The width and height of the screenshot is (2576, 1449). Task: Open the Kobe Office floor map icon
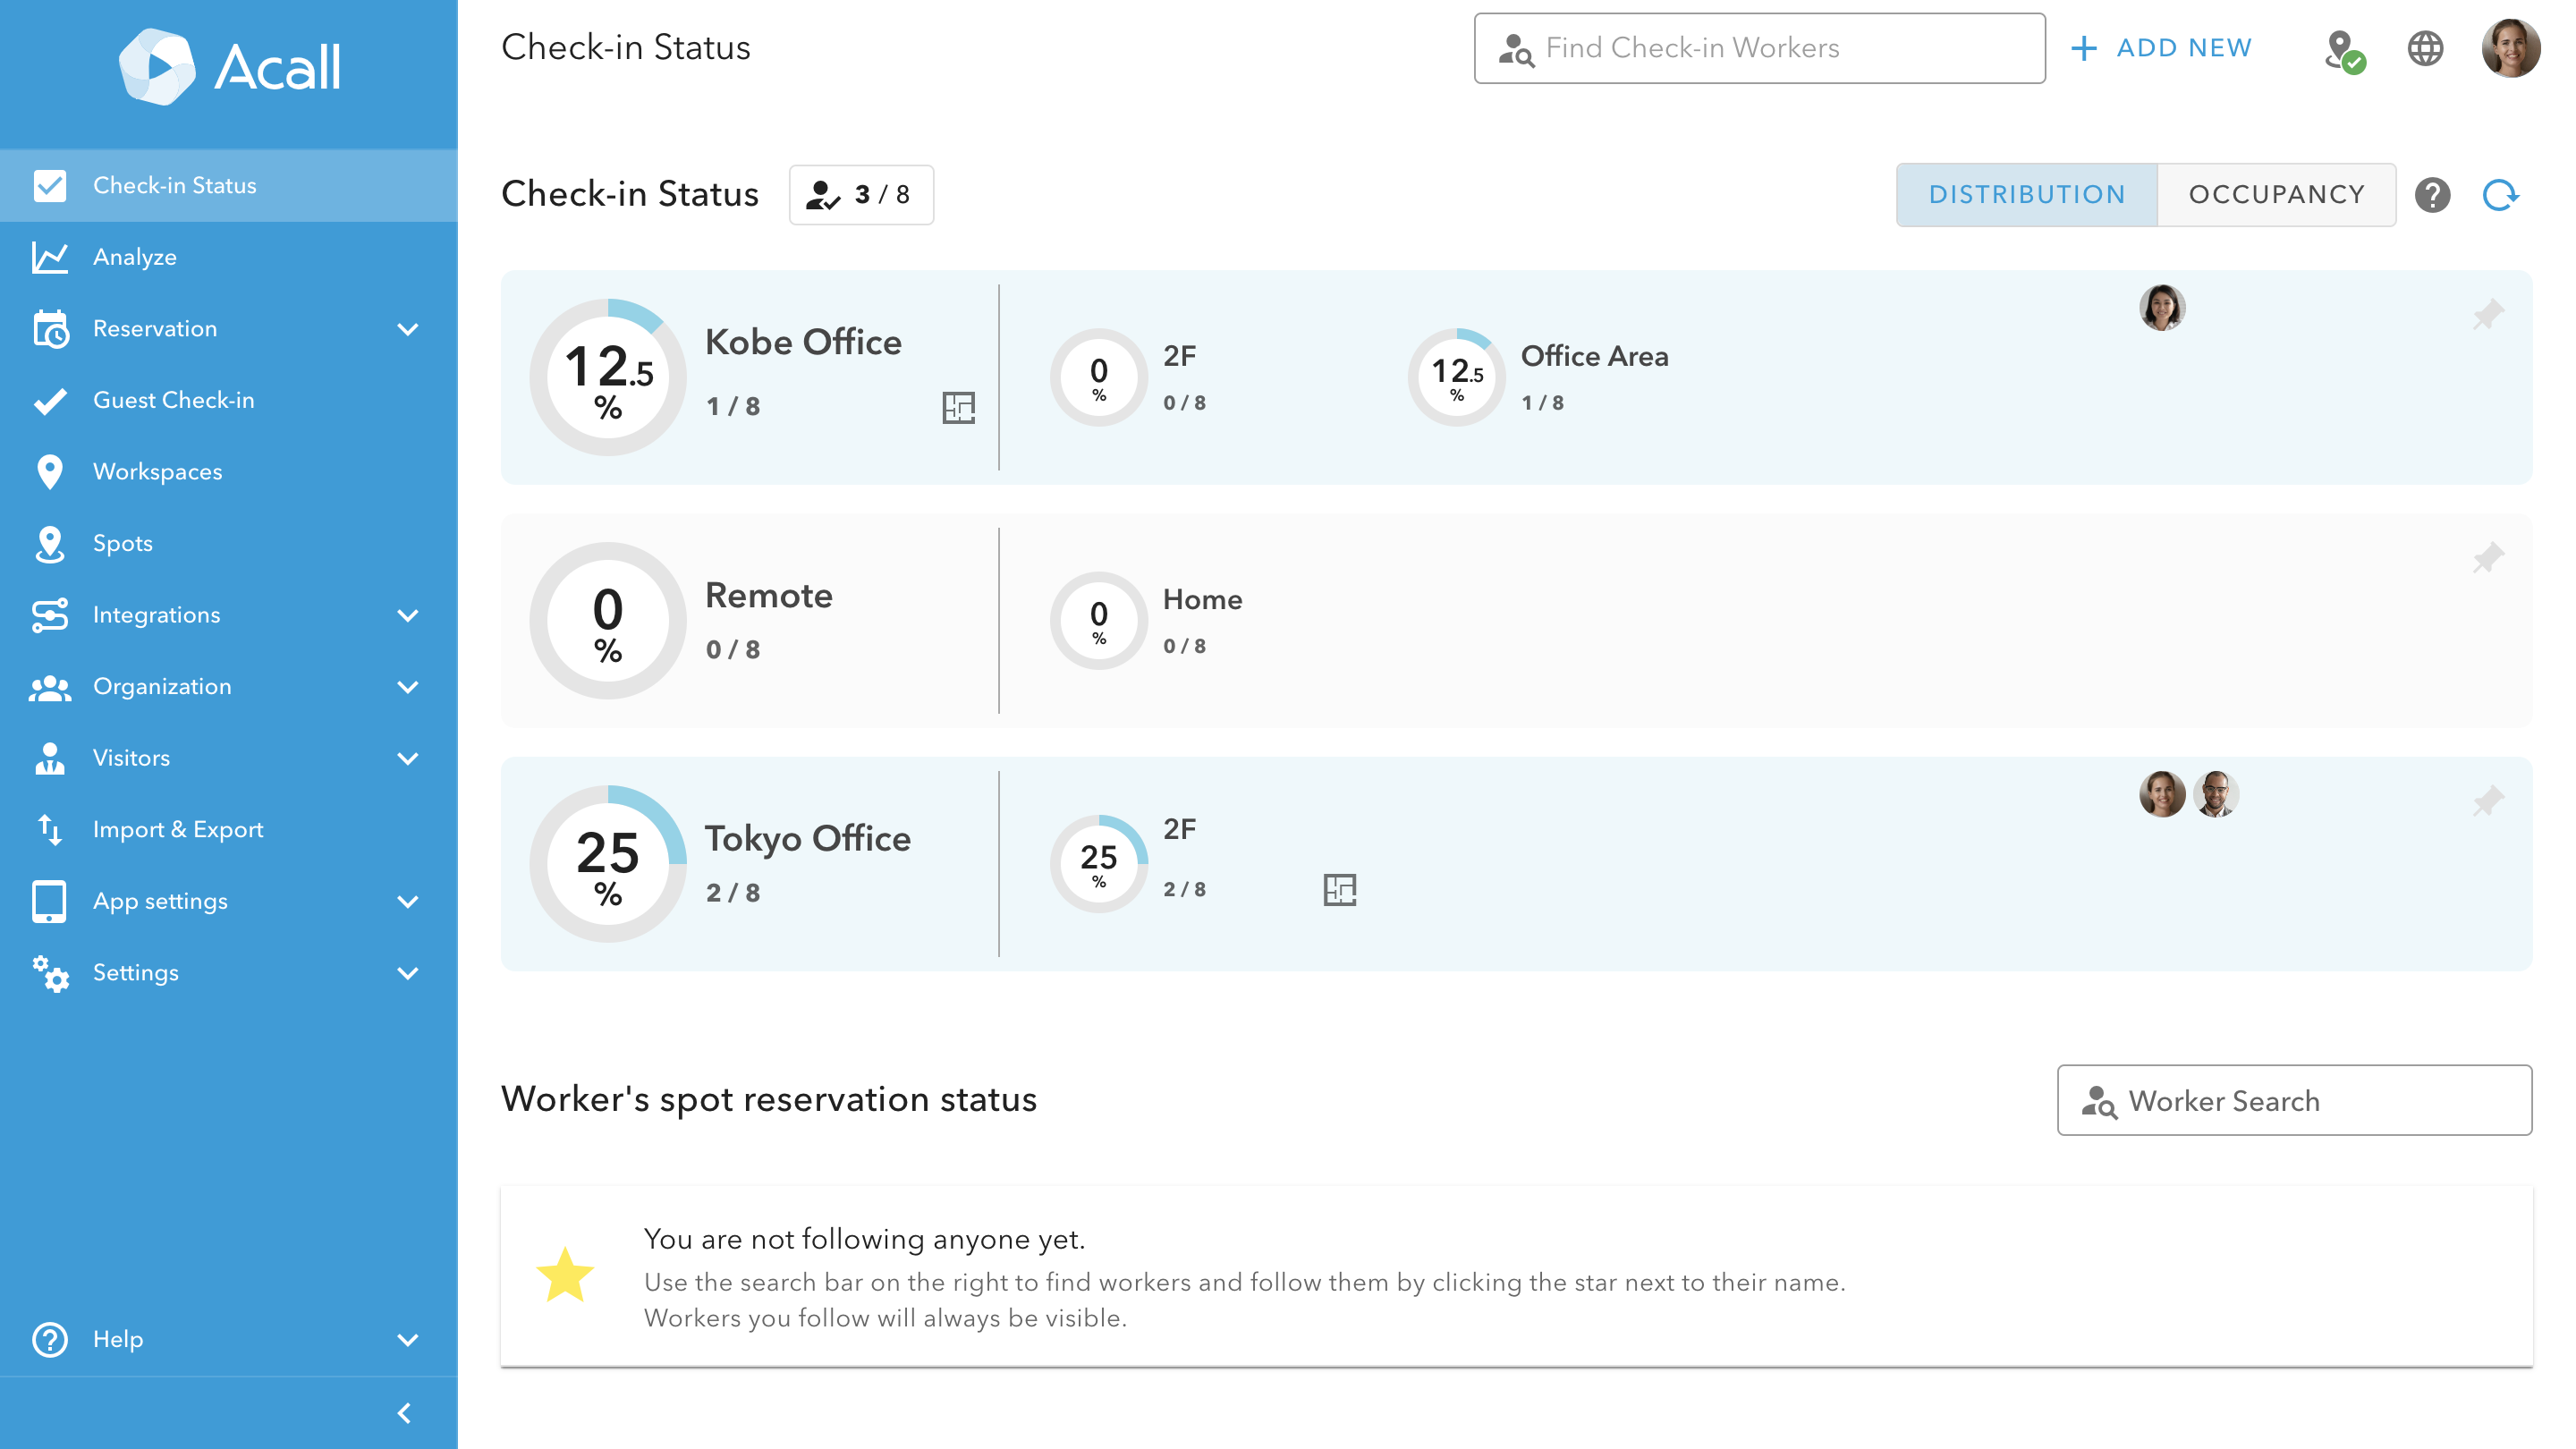tap(959, 409)
